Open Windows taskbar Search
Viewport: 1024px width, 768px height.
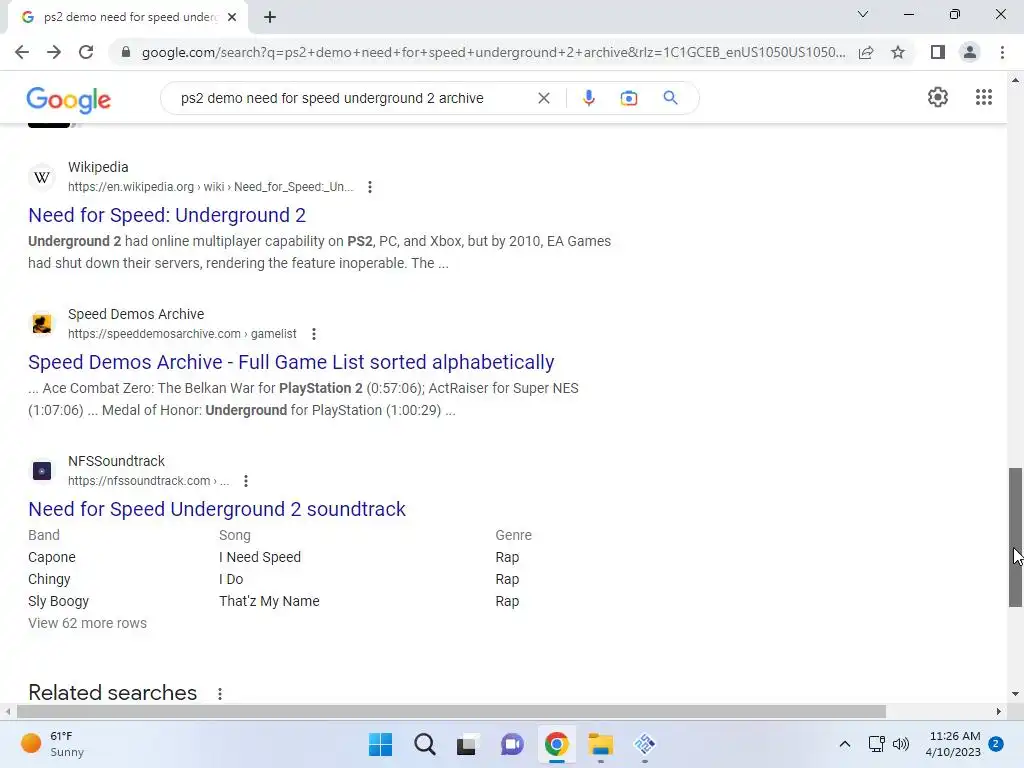tap(424, 744)
